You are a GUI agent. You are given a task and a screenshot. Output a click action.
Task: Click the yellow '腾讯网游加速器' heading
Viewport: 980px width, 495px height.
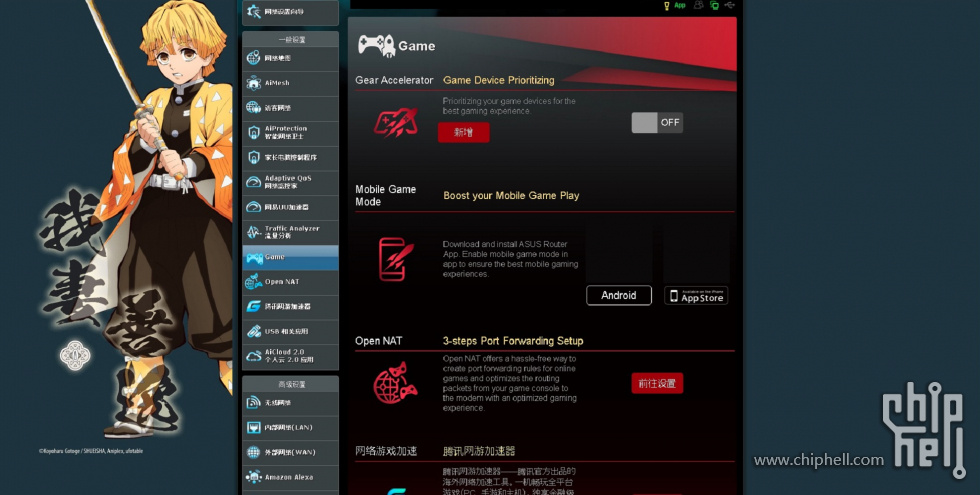(x=479, y=451)
